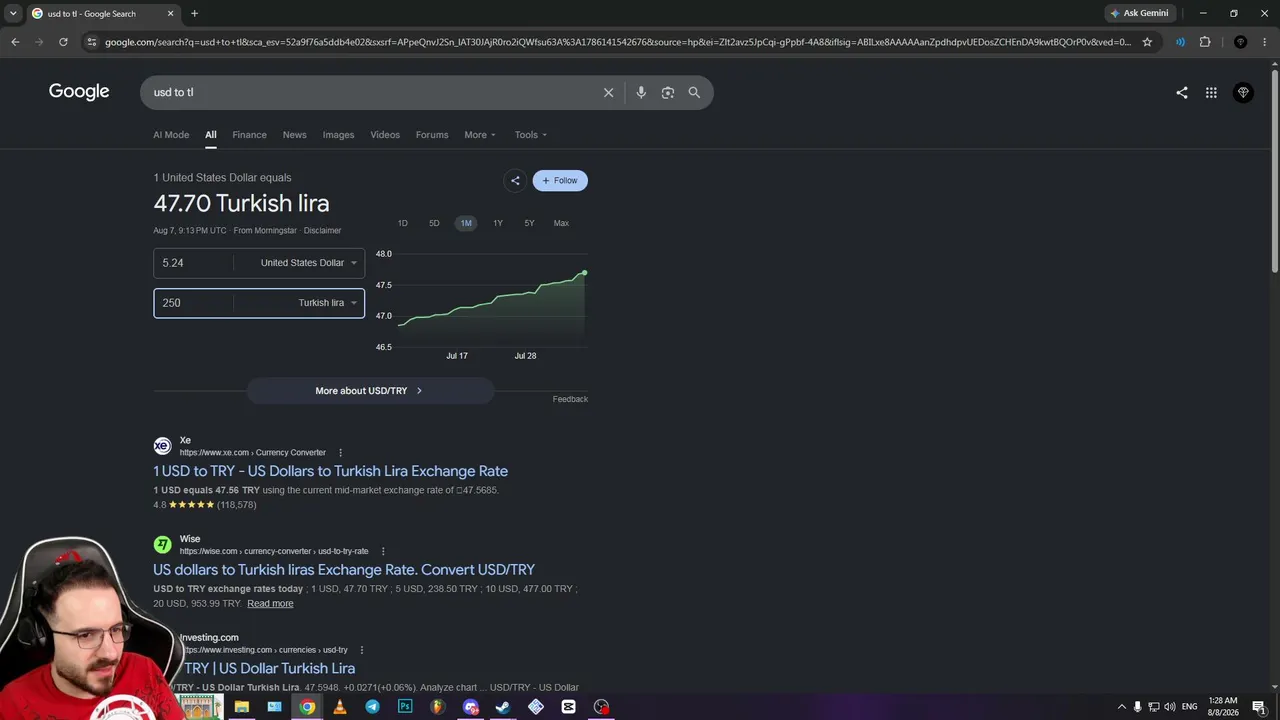The height and width of the screenshot is (720, 1280).
Task: Click the Google logo
Action: (x=79, y=92)
